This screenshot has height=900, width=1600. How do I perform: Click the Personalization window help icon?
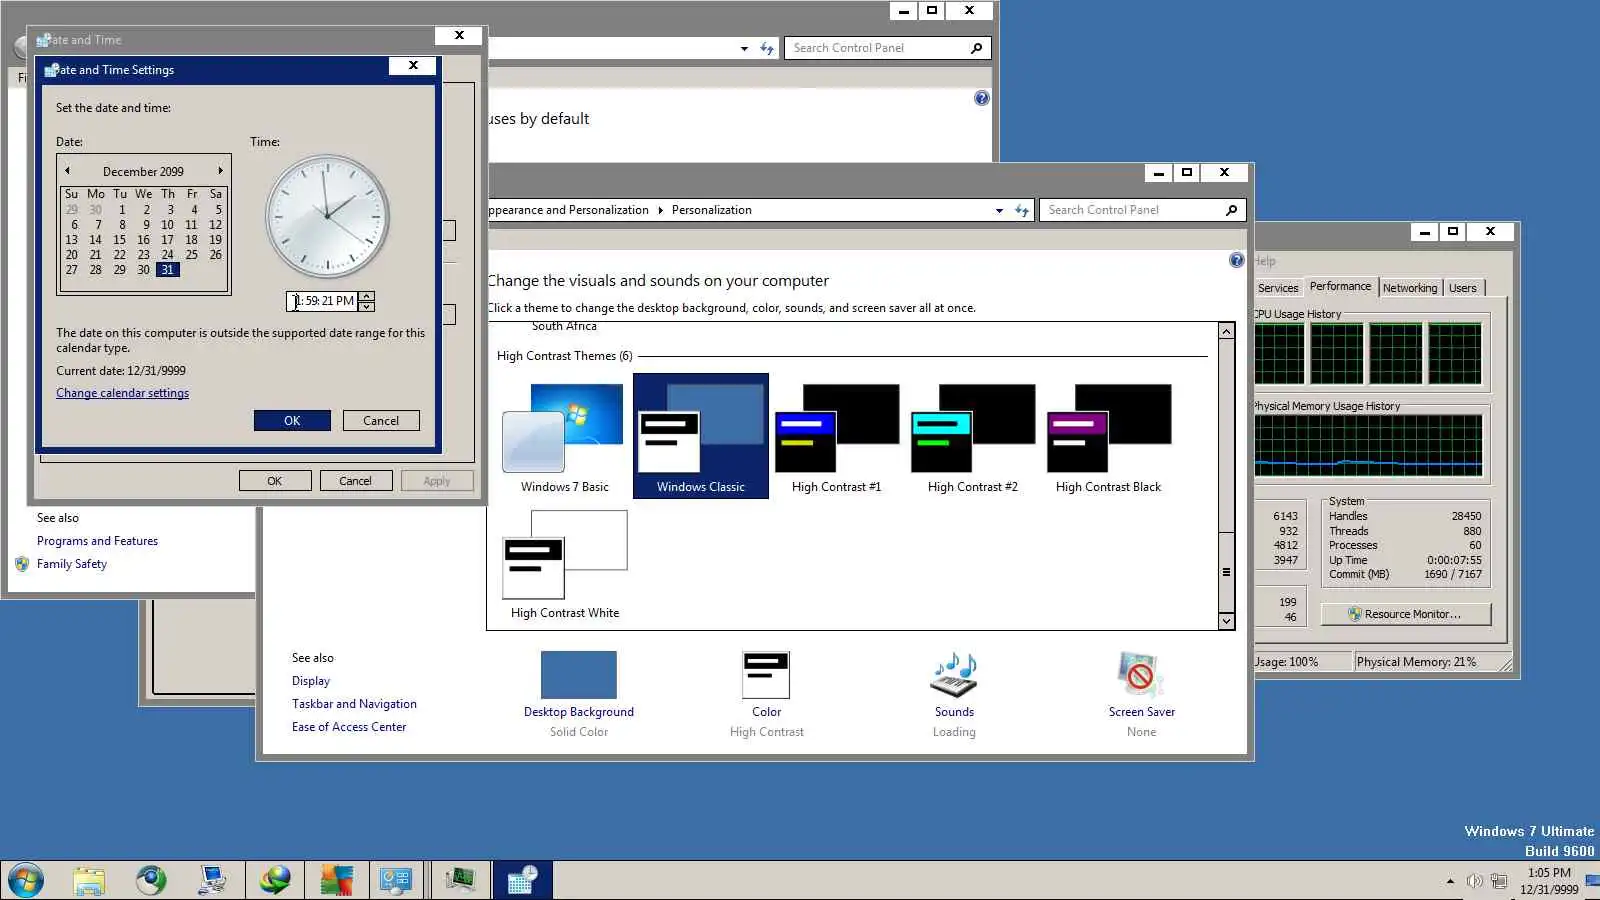click(x=1237, y=261)
